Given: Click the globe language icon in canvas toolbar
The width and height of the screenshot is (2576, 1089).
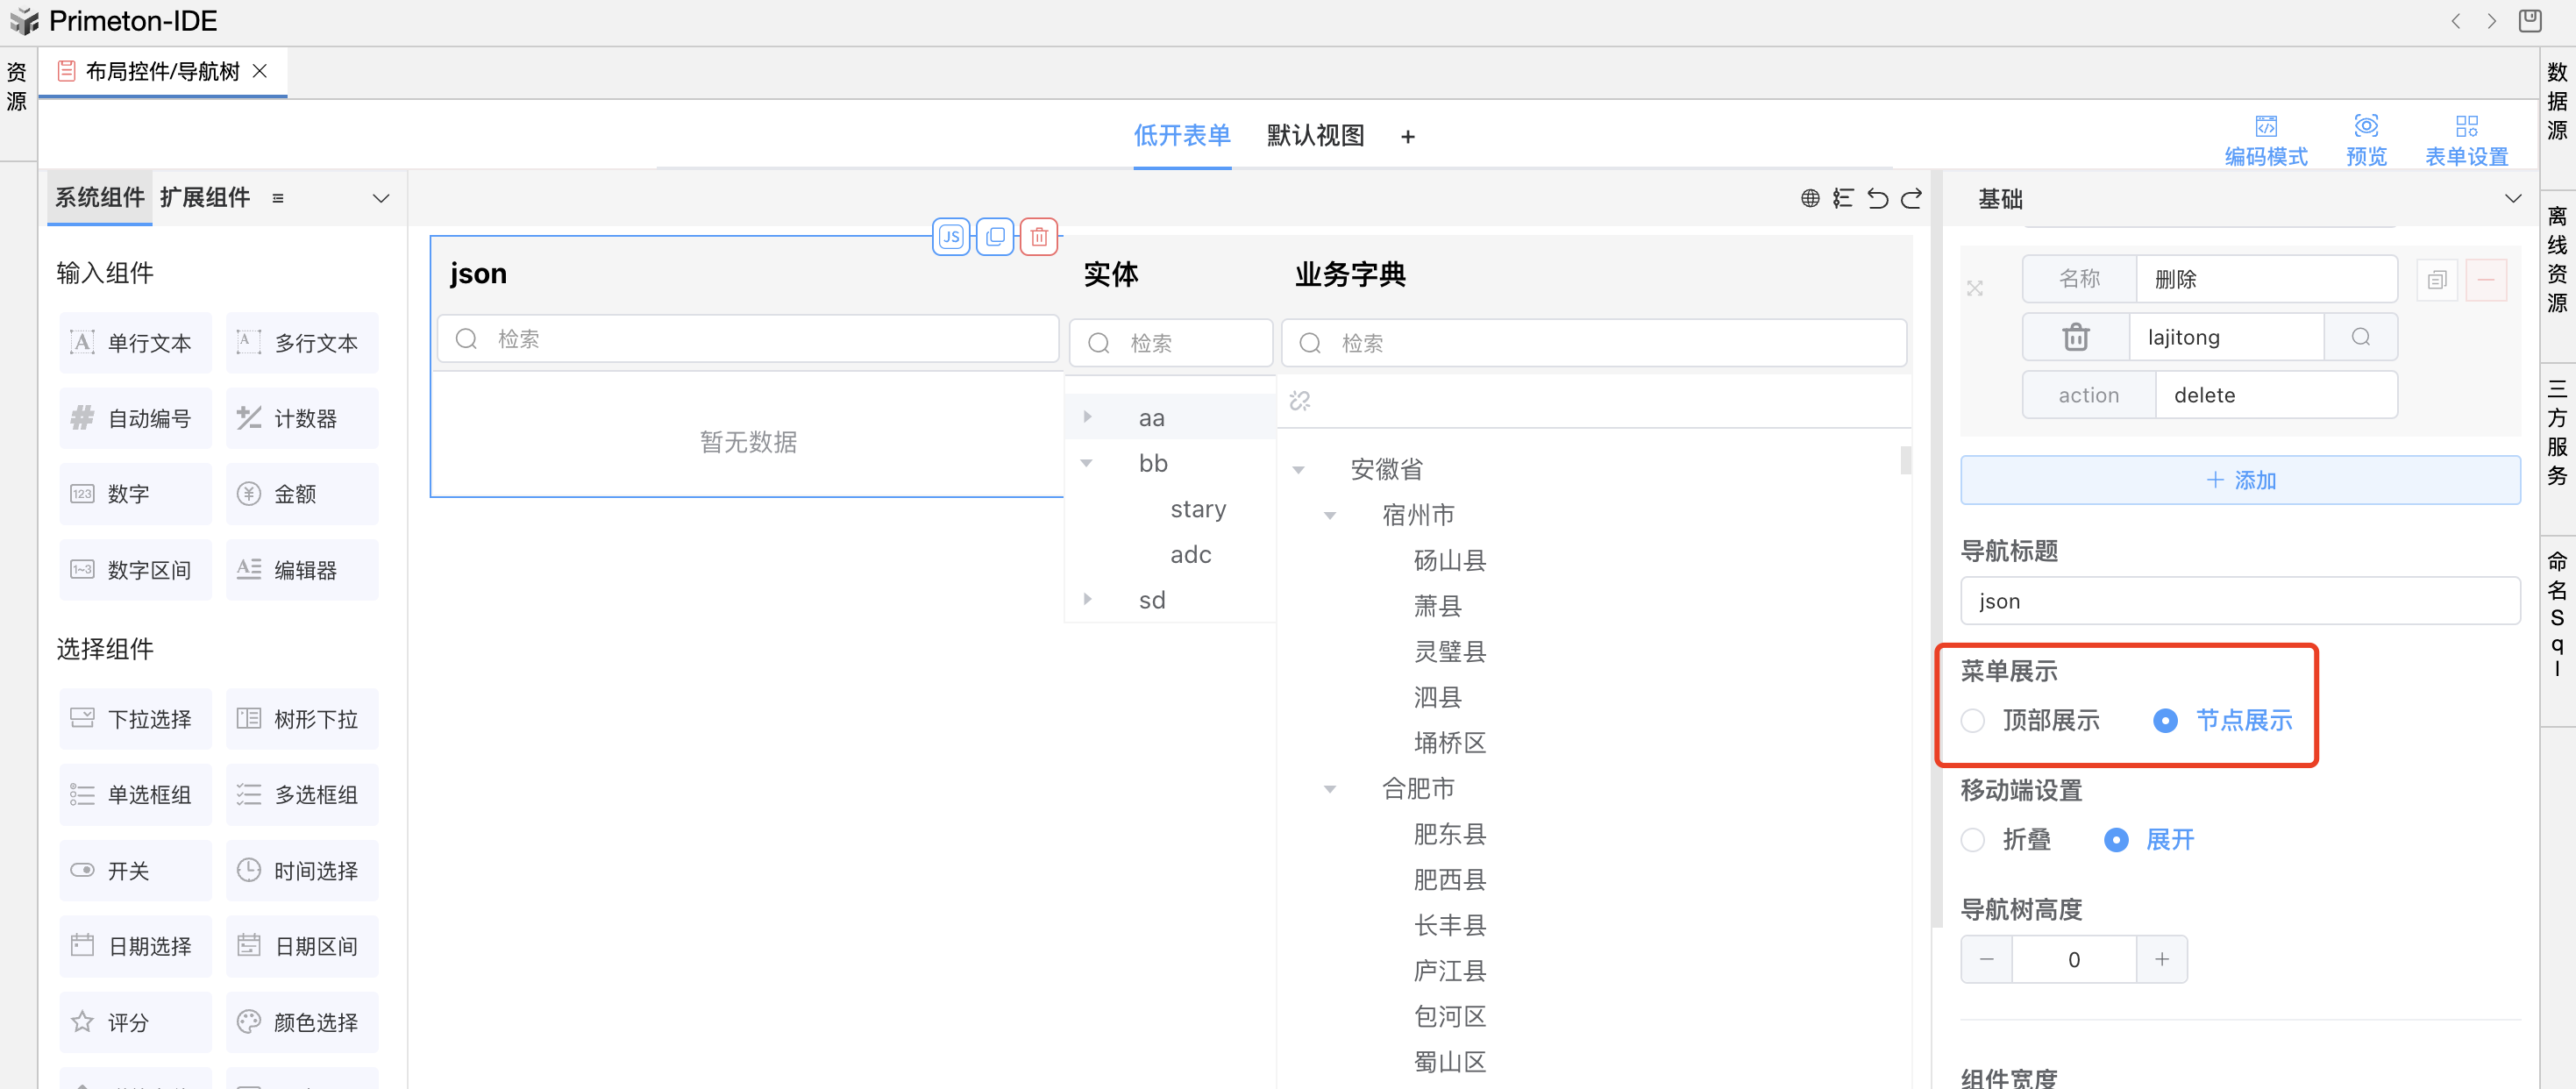Looking at the screenshot, I should point(1809,198).
